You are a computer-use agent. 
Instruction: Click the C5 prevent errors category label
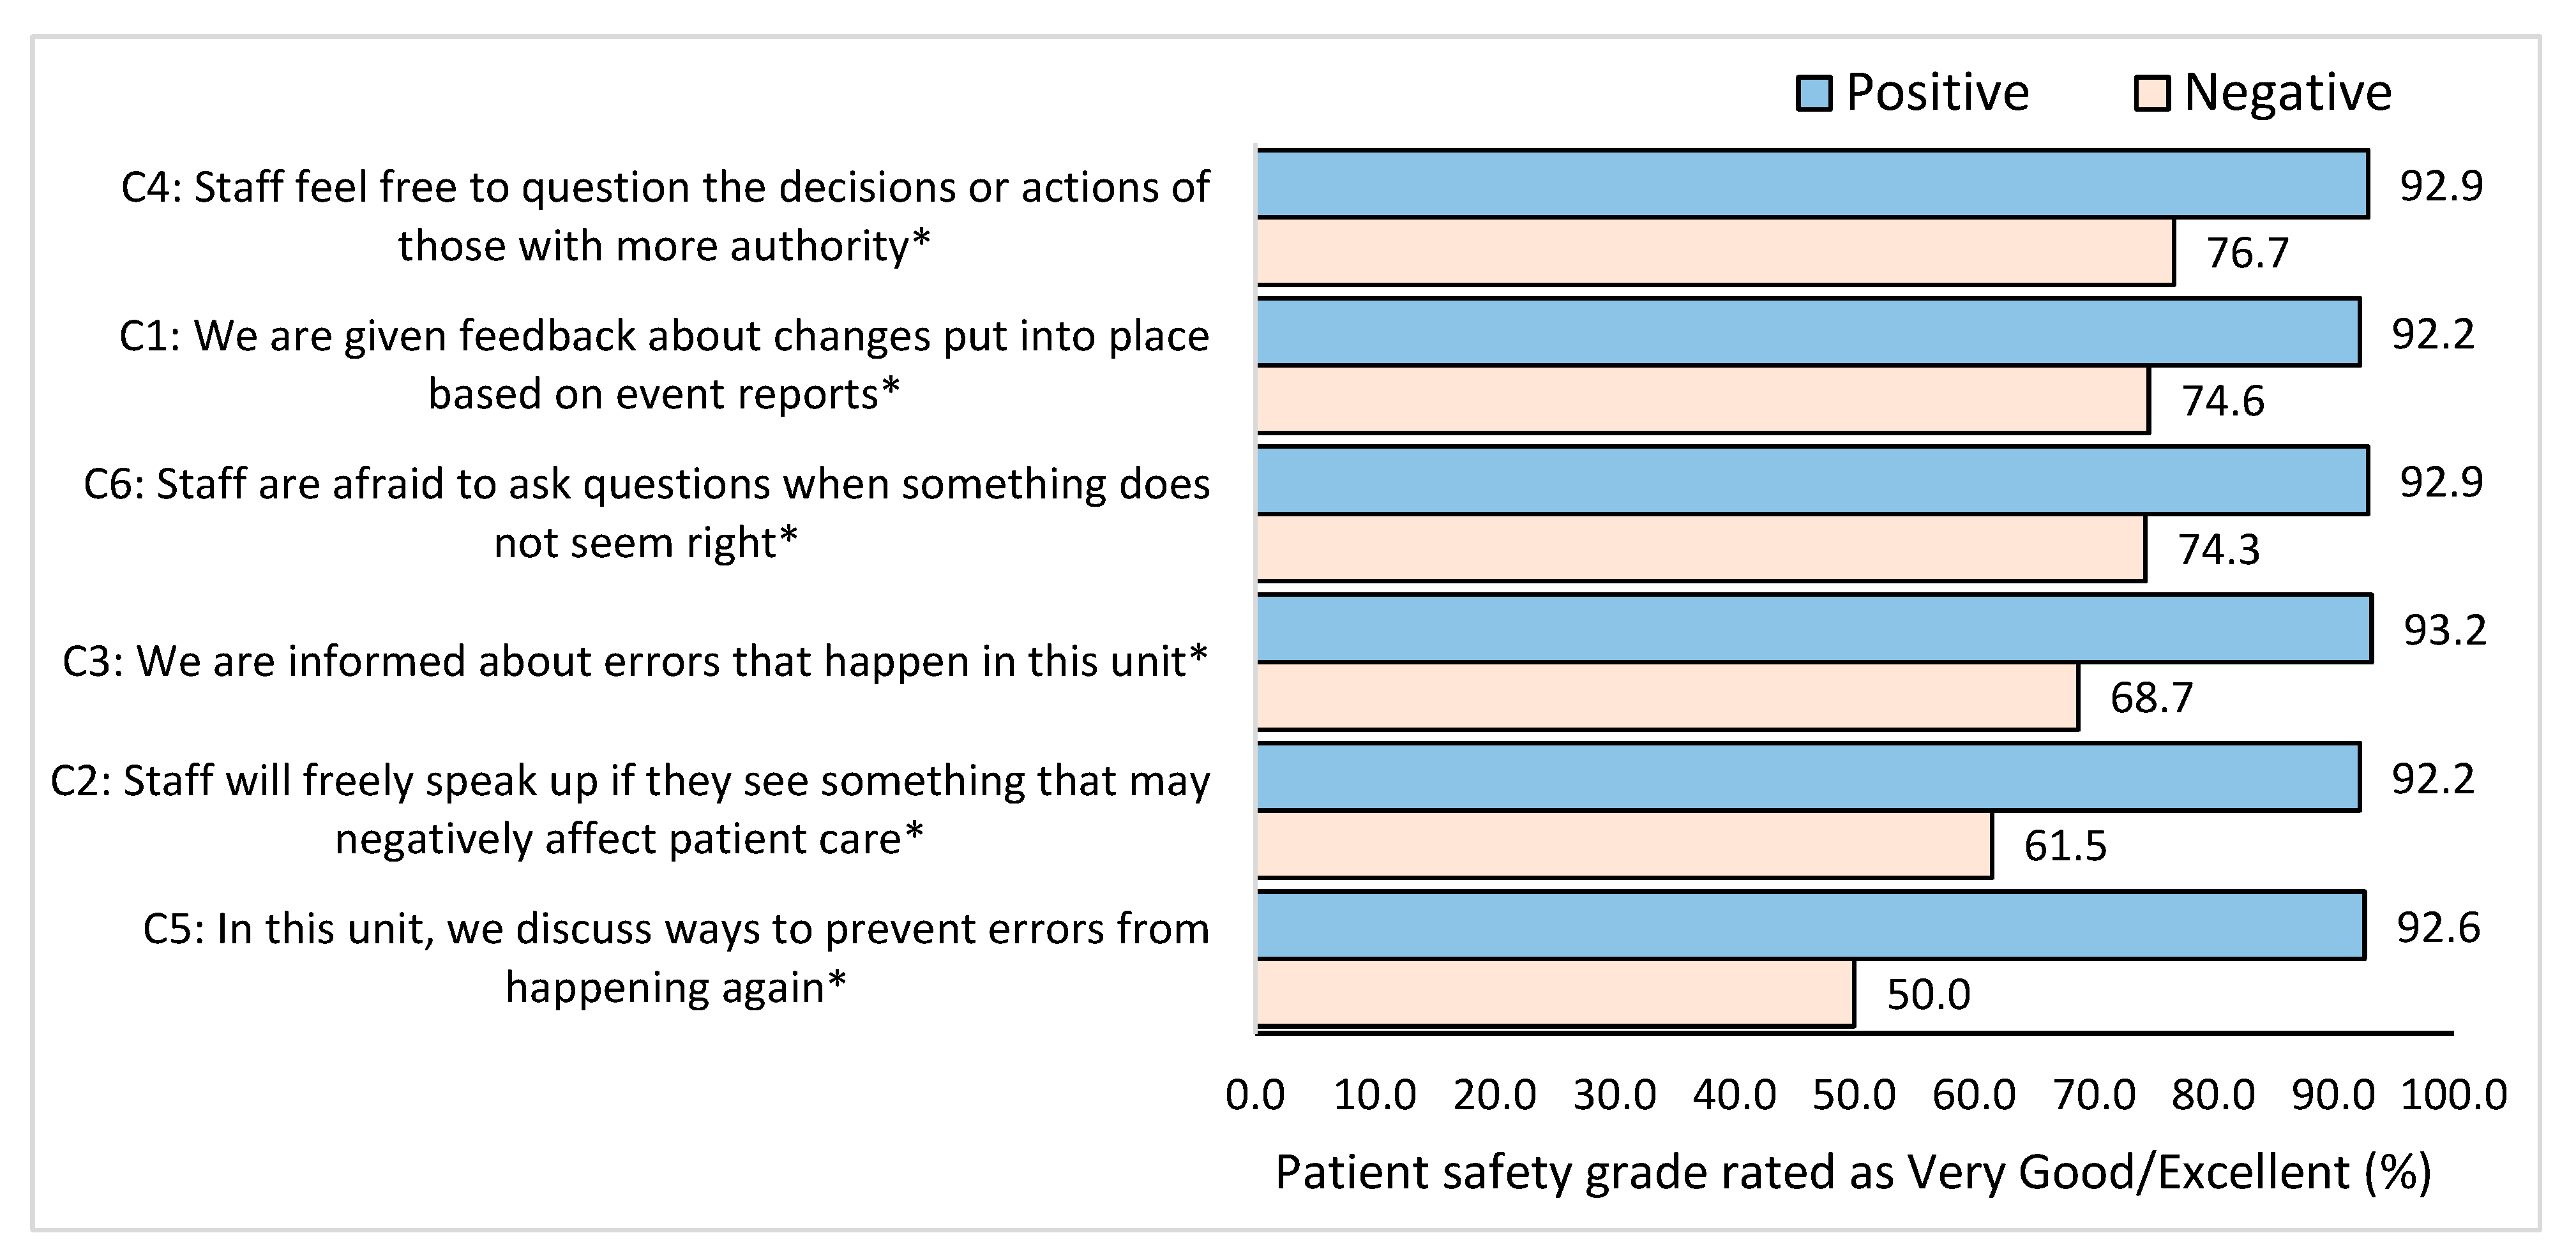(x=676, y=957)
